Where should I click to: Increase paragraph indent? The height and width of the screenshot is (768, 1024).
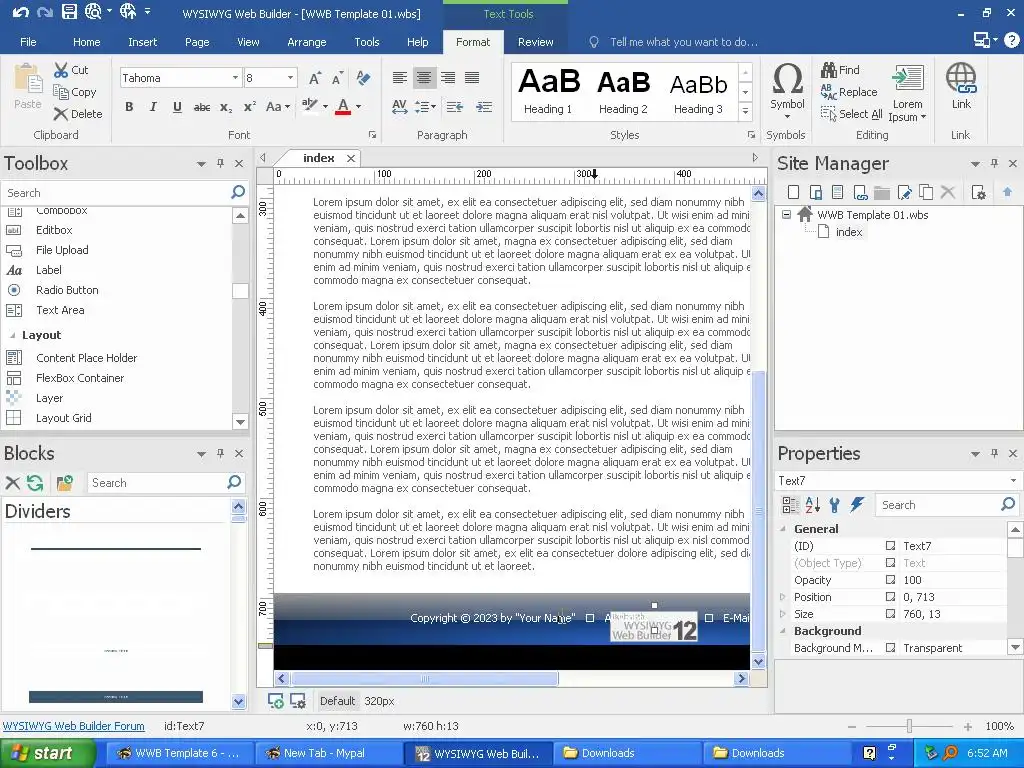[484, 107]
